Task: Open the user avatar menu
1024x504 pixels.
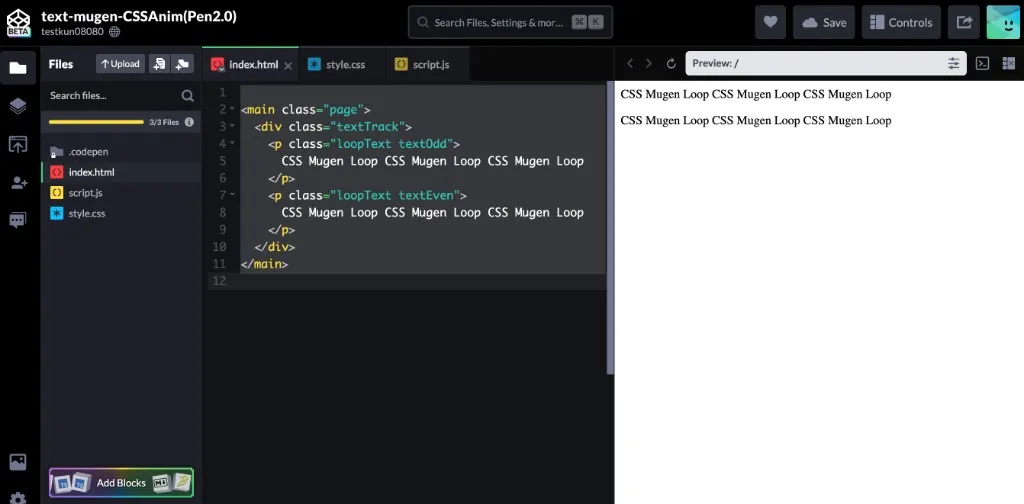Action: 1003,22
